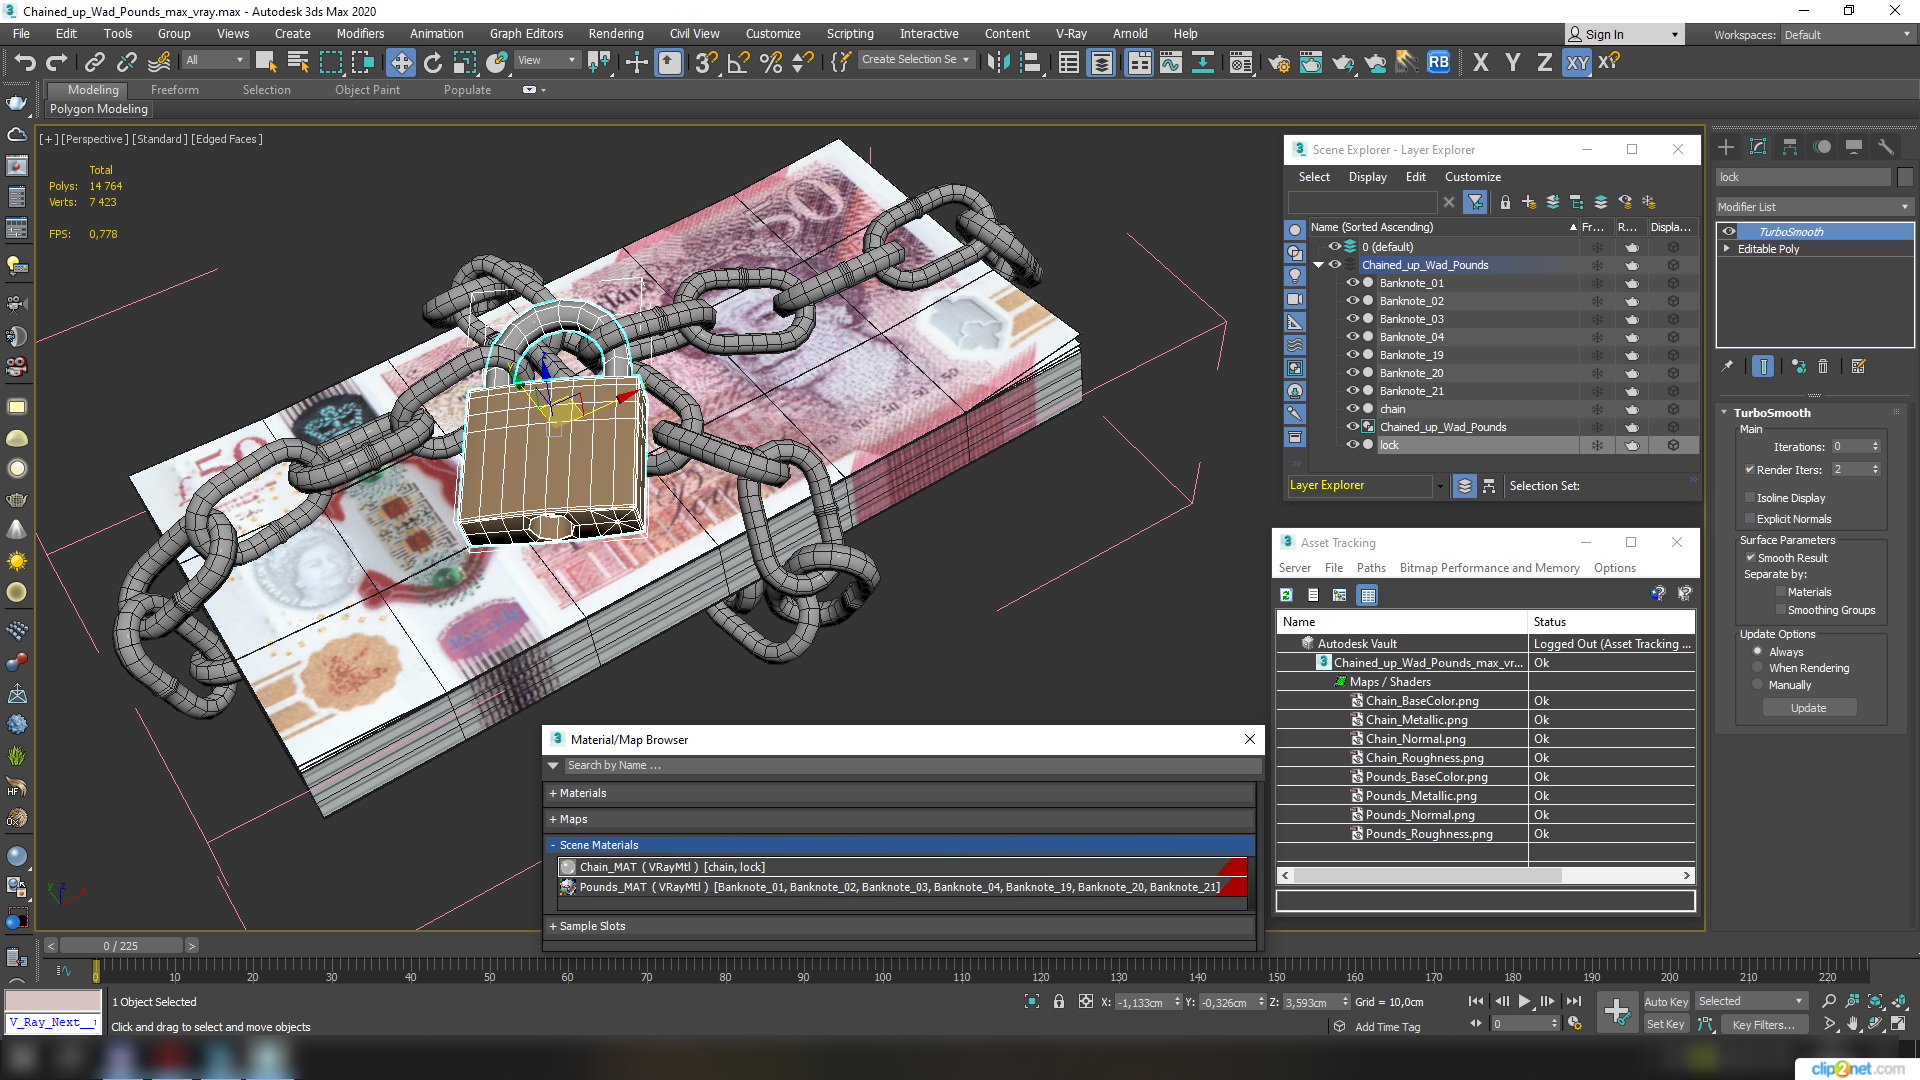Select the Chain_MAT material row
Screen dimensions: 1920x1080
point(901,867)
